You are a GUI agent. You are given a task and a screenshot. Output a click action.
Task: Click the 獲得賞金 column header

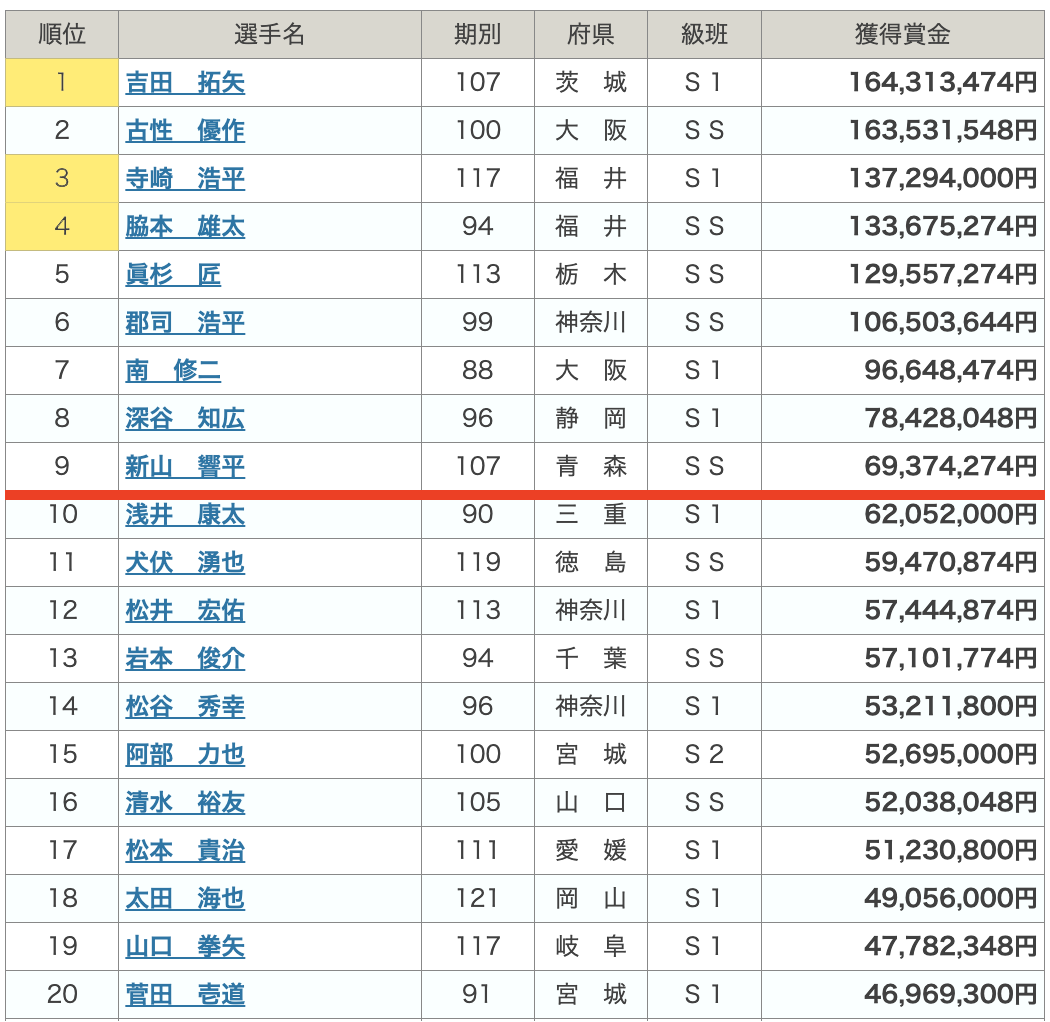click(x=902, y=35)
